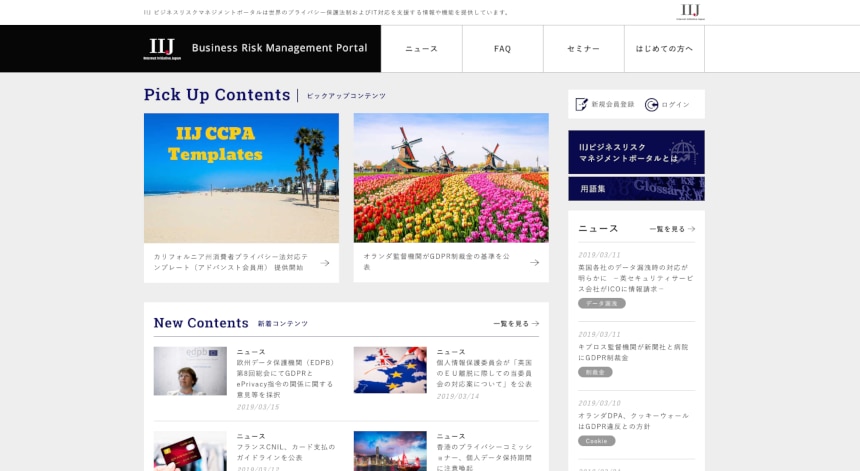Screen dimensions: 860x471
Task: Select はじめての方へ in the navigation
Action: click(664, 49)
